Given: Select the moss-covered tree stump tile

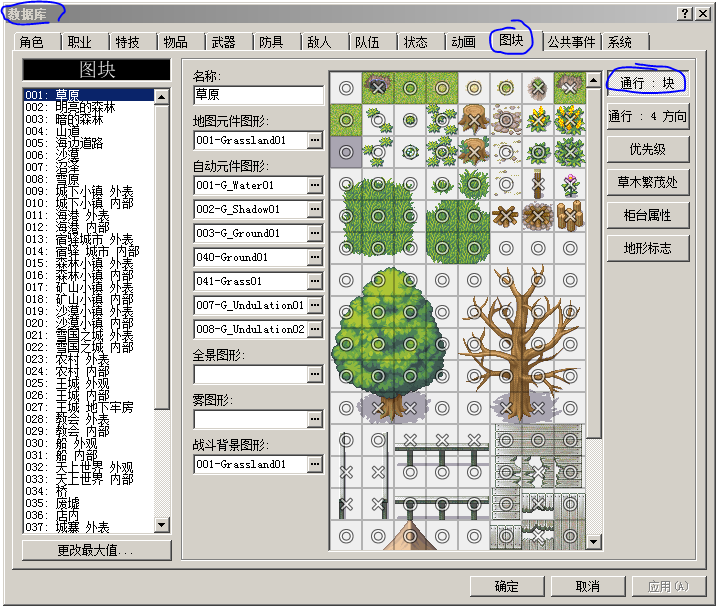Looking at the screenshot, I should (x=474, y=152).
